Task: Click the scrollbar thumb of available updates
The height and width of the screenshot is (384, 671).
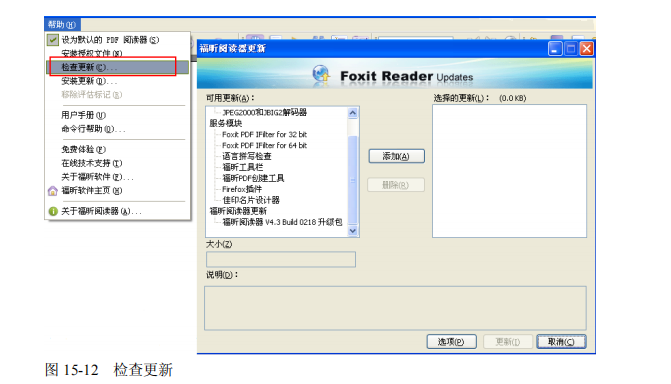Action: tap(353, 180)
